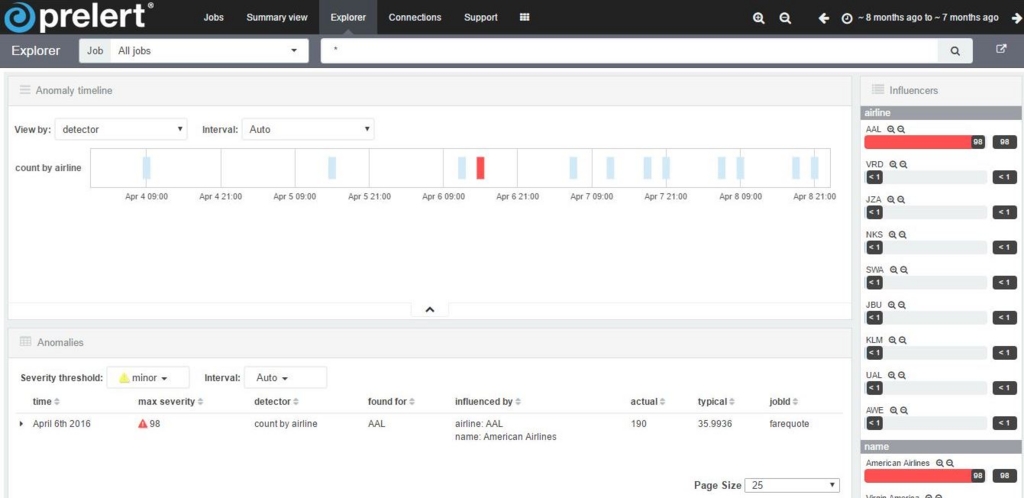Click the VRD influencer score bar
Viewport: 1024px width, 498px height.
tap(925, 177)
